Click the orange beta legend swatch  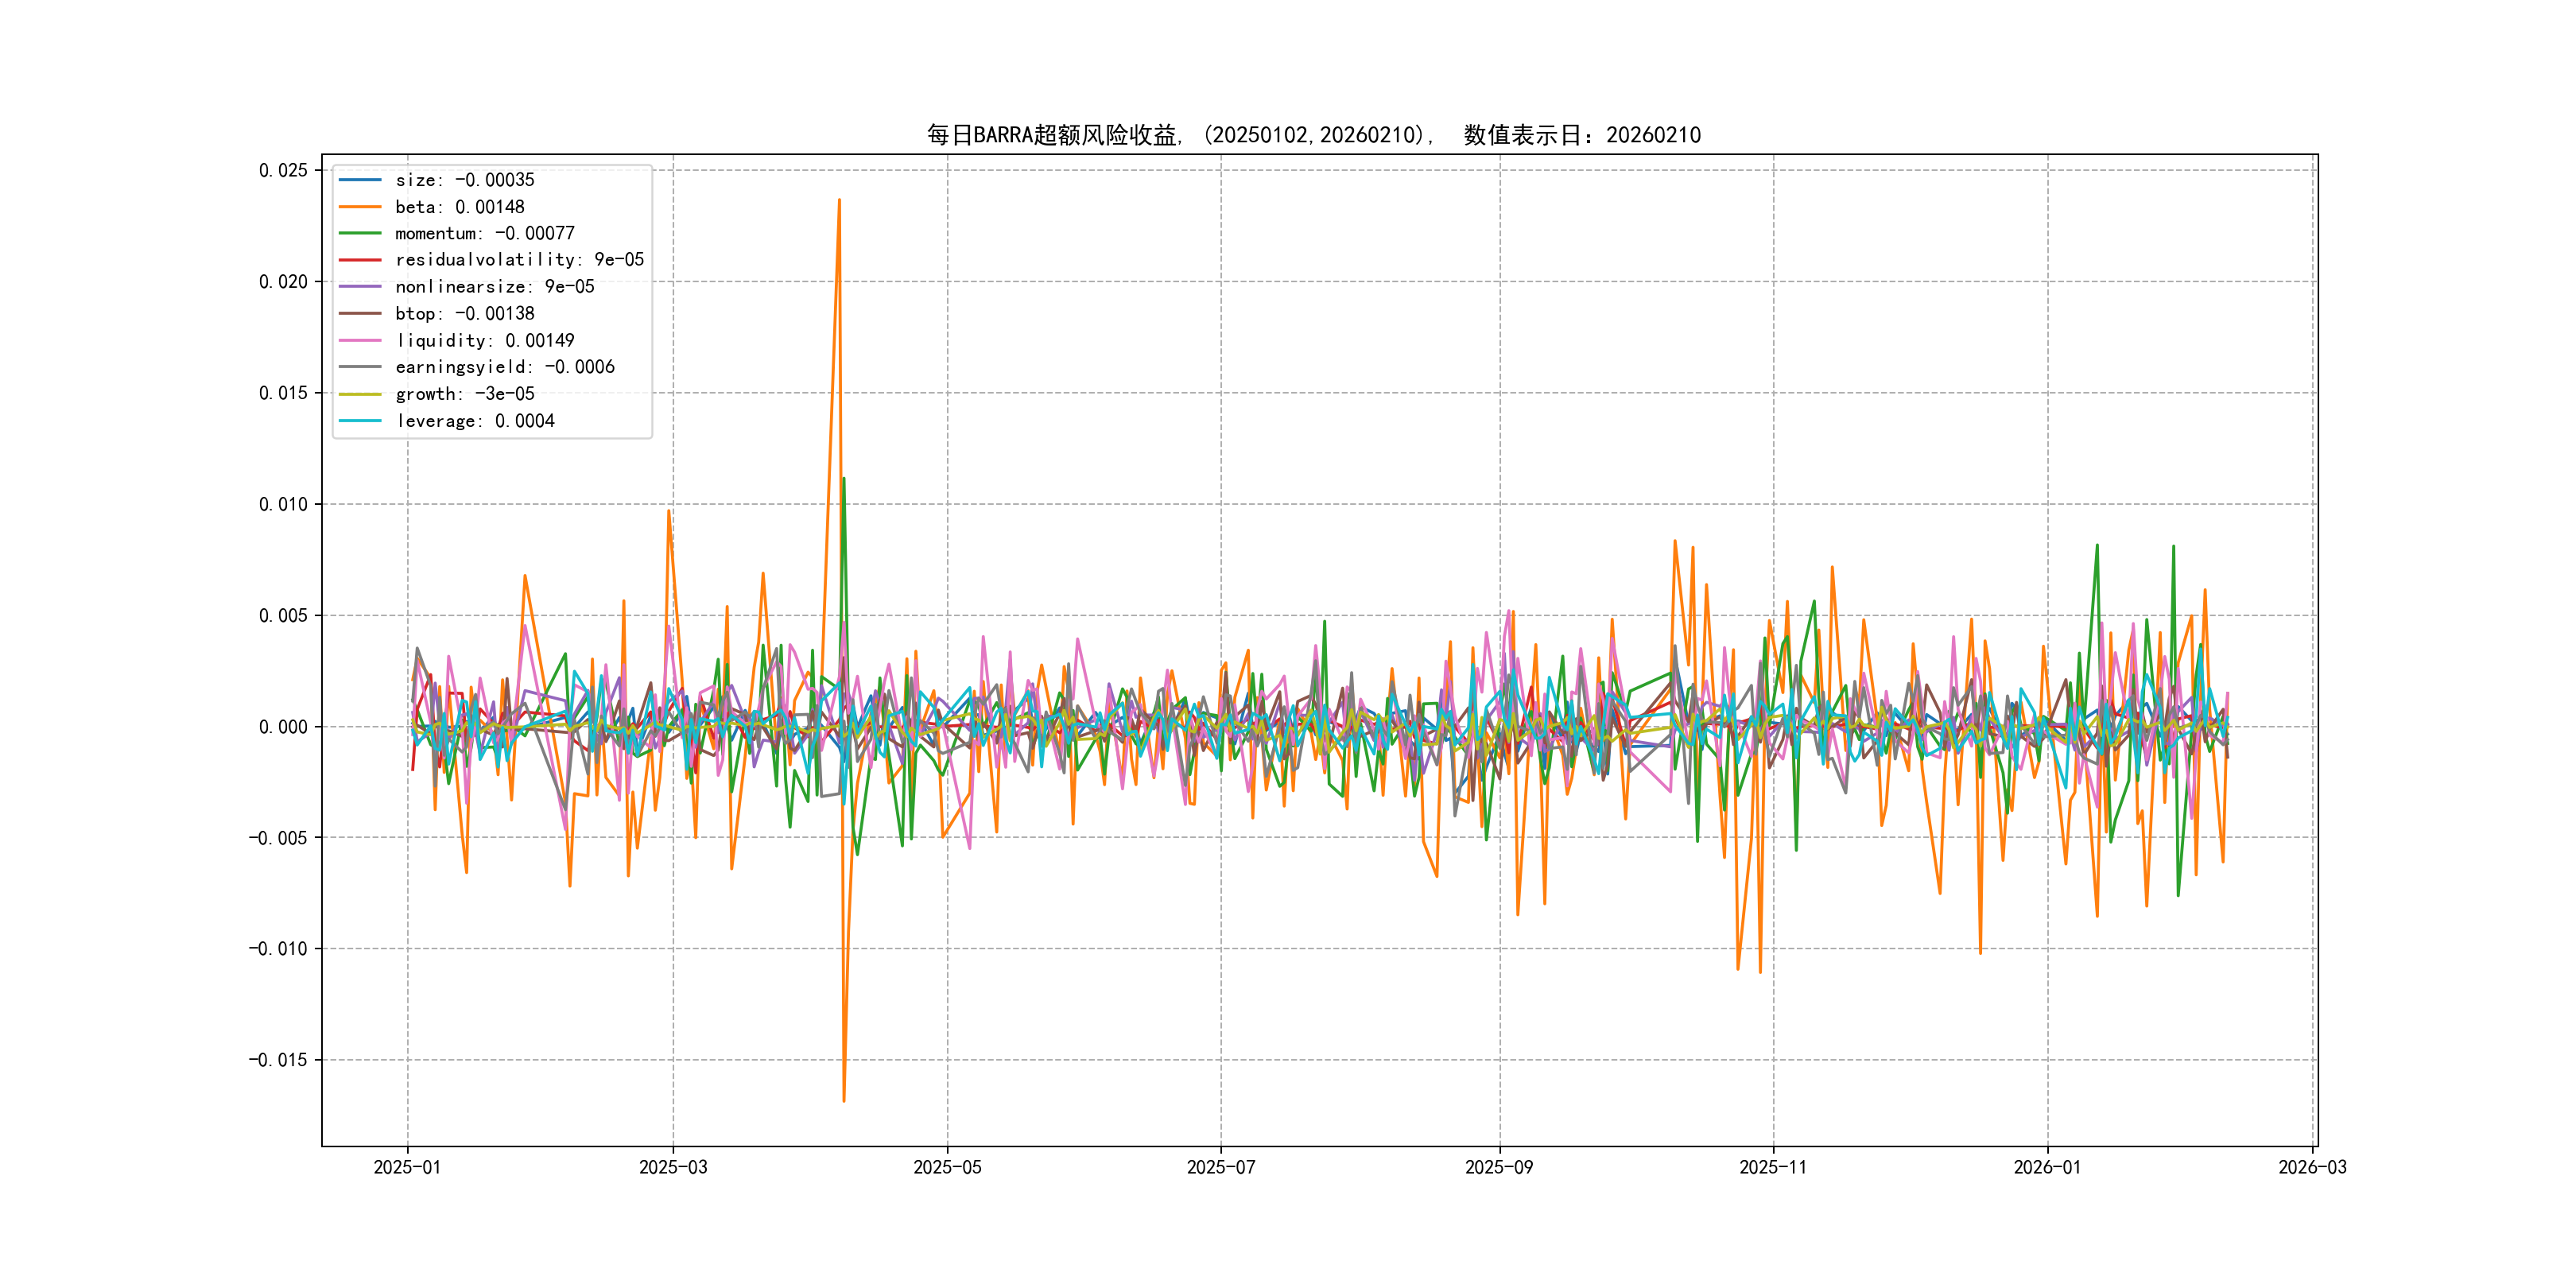(360, 207)
